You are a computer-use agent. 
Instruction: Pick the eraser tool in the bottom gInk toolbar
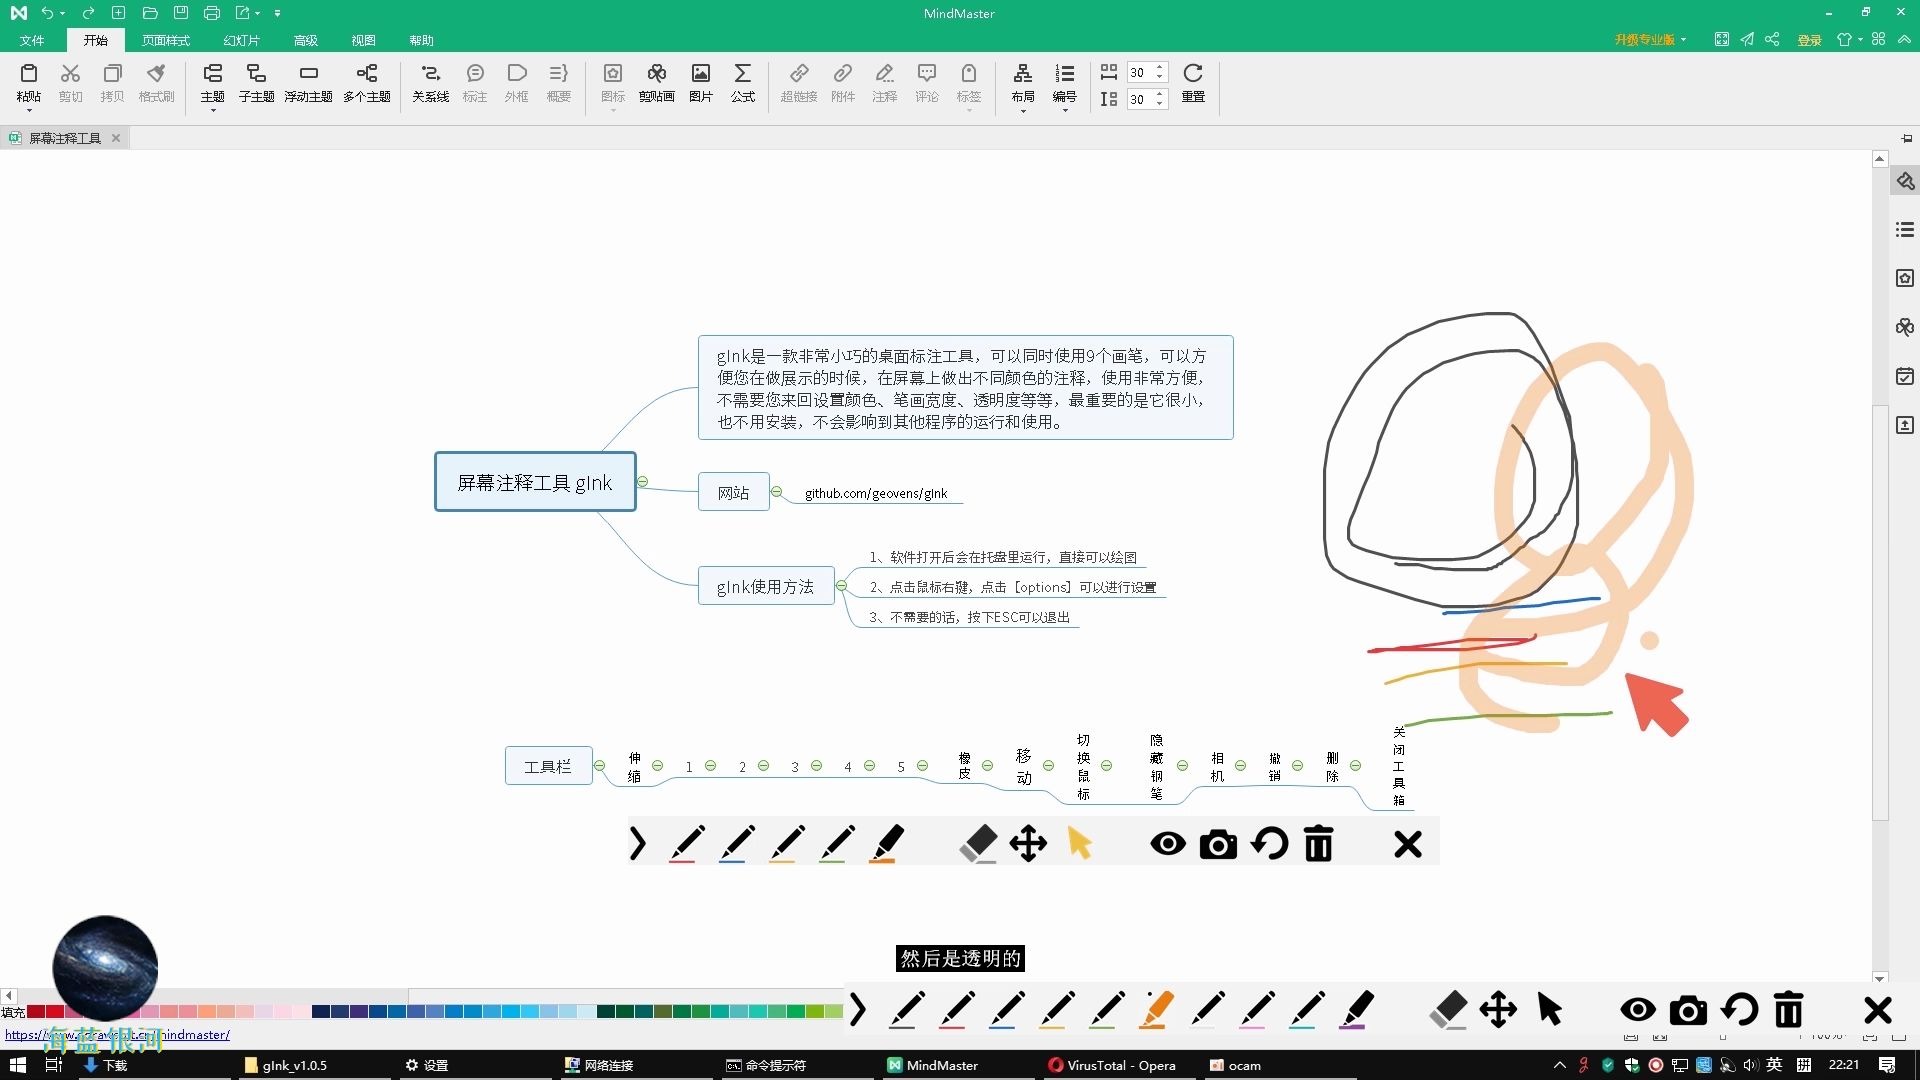[x=1448, y=1010]
